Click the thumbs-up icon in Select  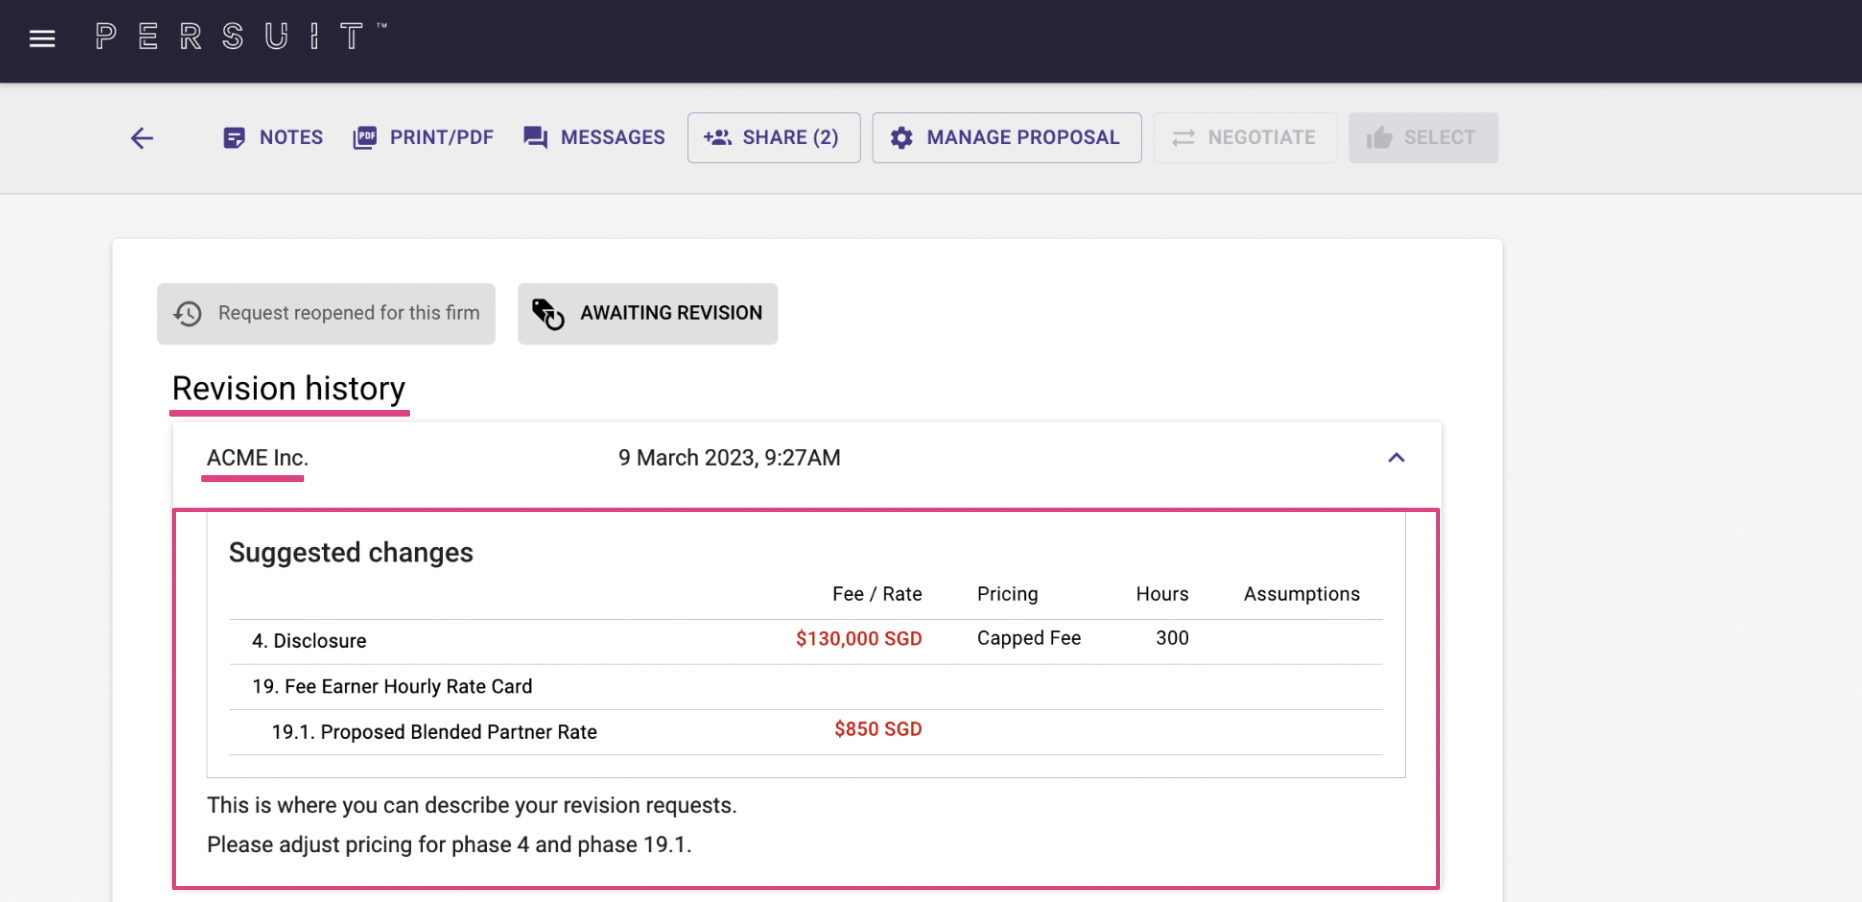click(1379, 138)
